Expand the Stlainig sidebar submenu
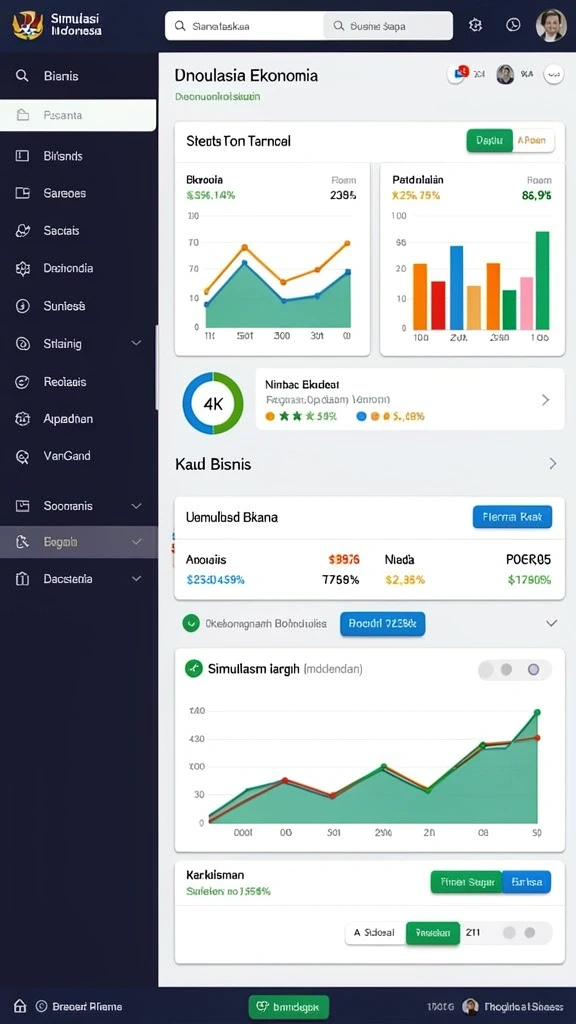Image resolution: width=576 pixels, height=1024 pixels. point(136,343)
